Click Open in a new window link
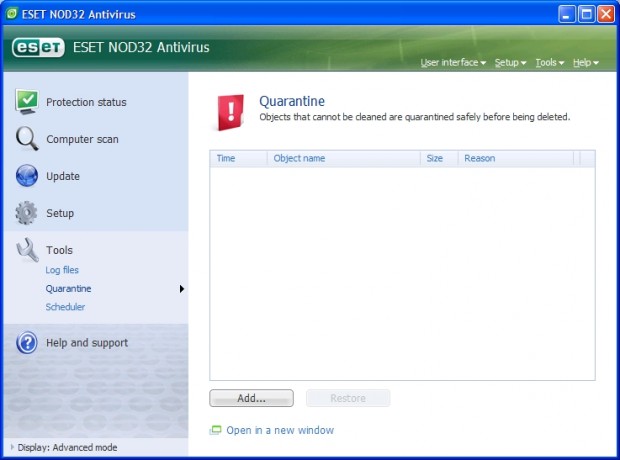Viewport: 620px width, 460px height. tap(280, 430)
